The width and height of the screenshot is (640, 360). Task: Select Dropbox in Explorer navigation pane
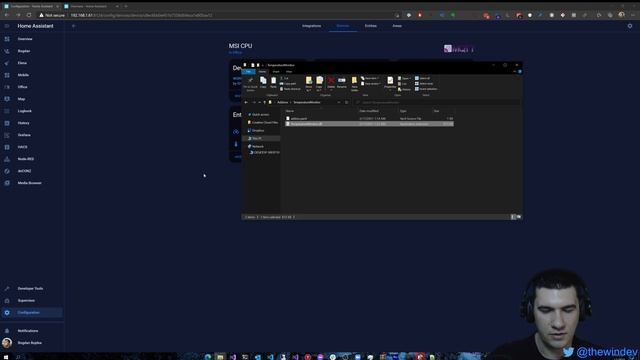256,131
